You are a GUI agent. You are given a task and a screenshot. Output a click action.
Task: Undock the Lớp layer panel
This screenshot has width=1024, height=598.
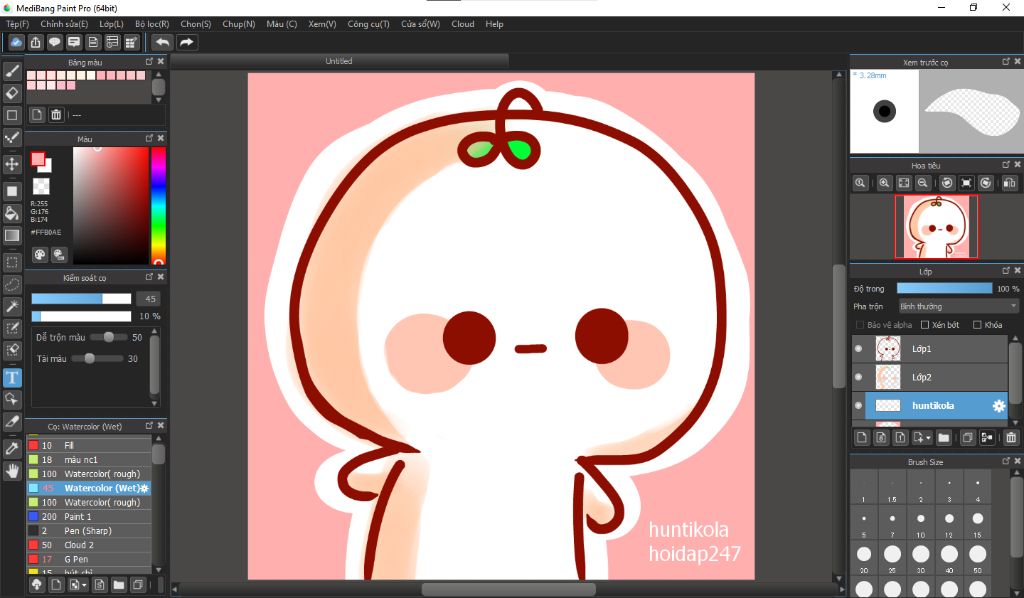1006,271
